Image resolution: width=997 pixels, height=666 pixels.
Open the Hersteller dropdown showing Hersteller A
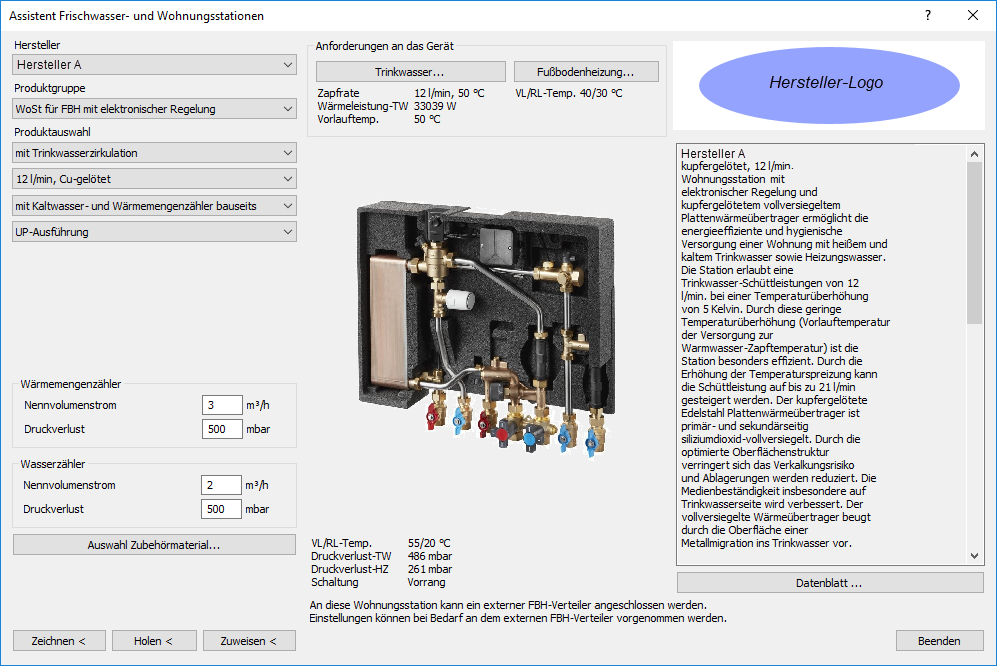coord(155,64)
